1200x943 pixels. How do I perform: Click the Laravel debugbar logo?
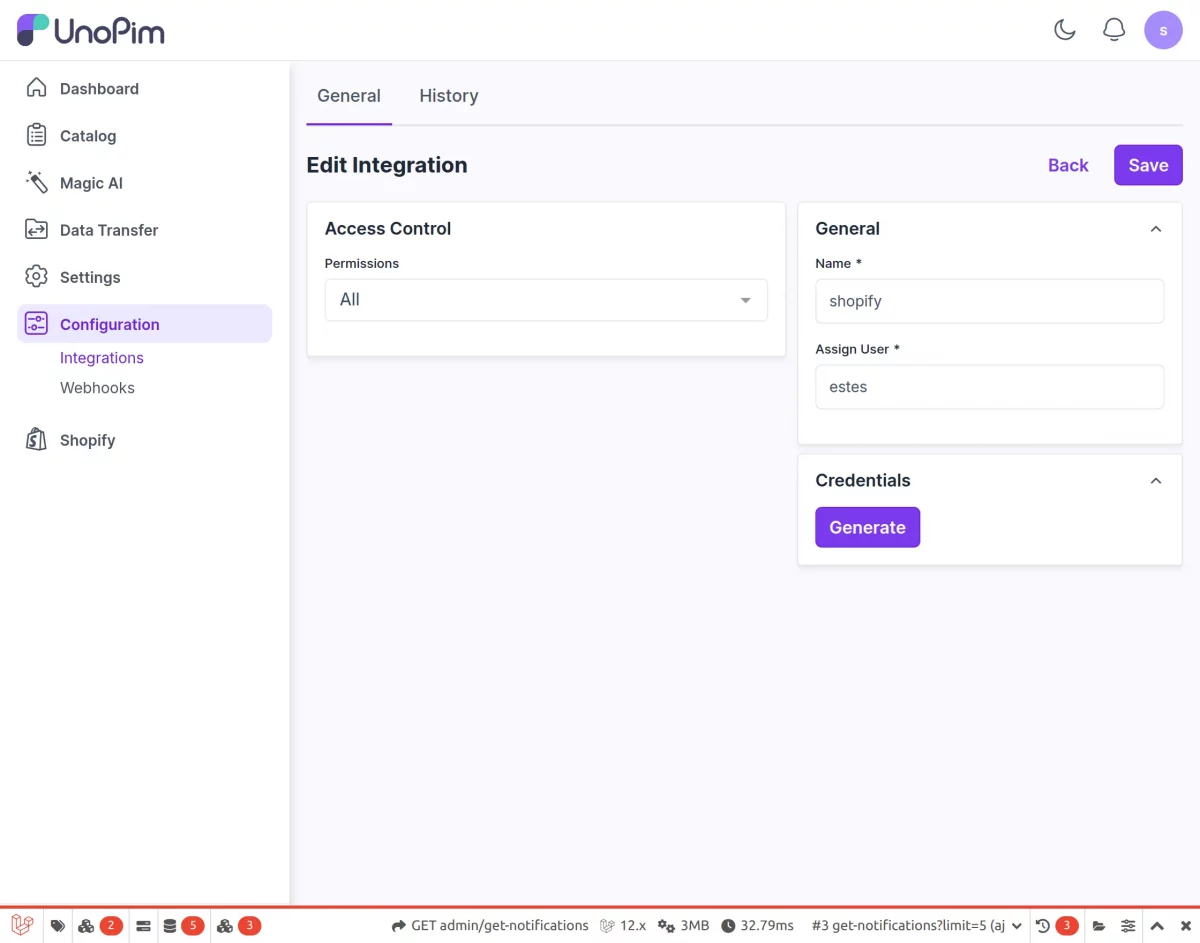coord(22,926)
